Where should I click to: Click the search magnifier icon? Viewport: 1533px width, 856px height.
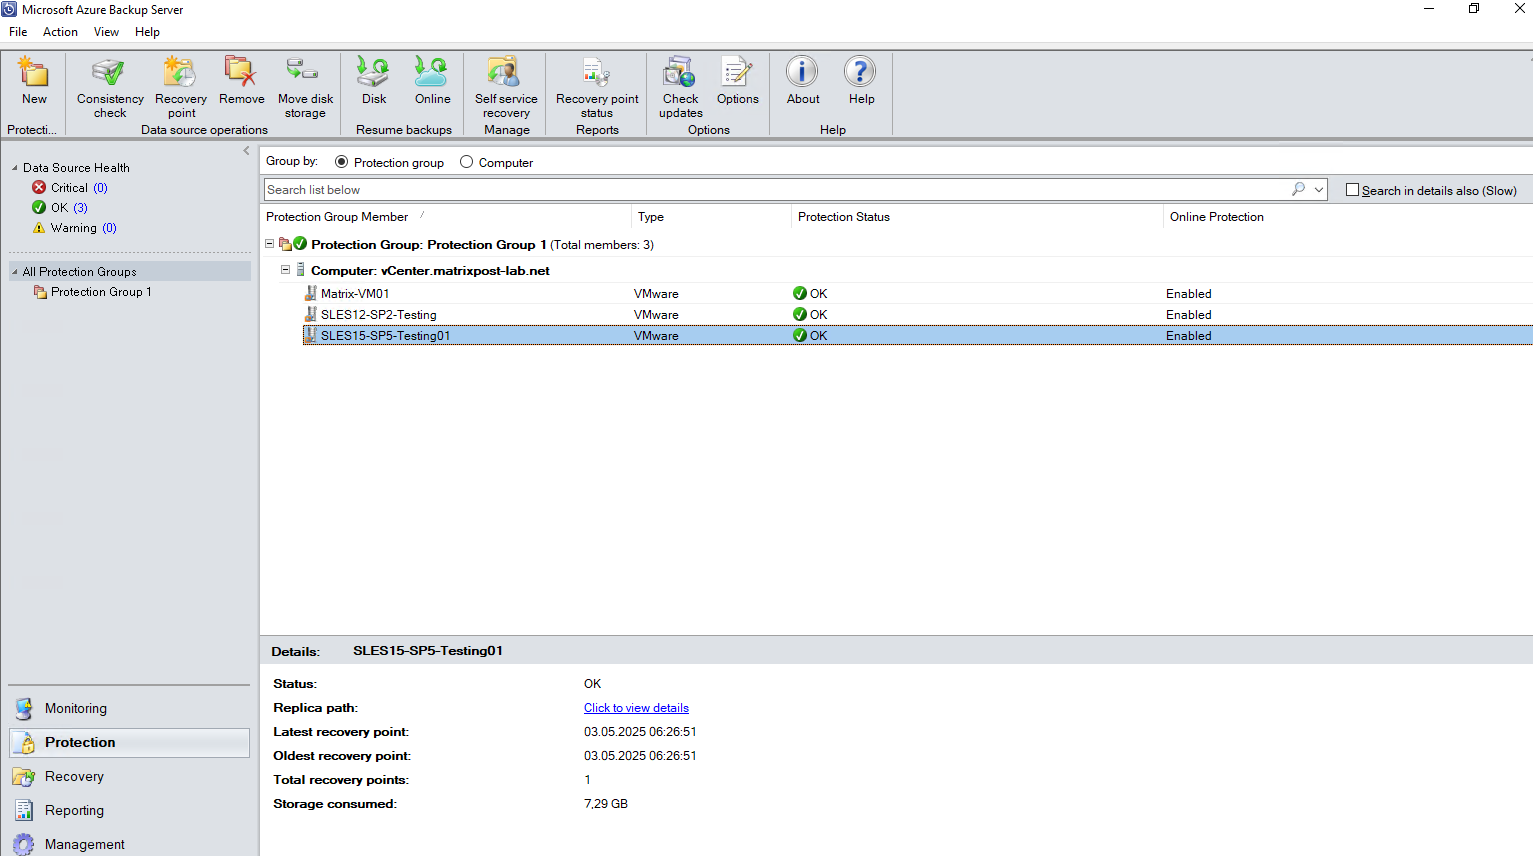coord(1298,189)
